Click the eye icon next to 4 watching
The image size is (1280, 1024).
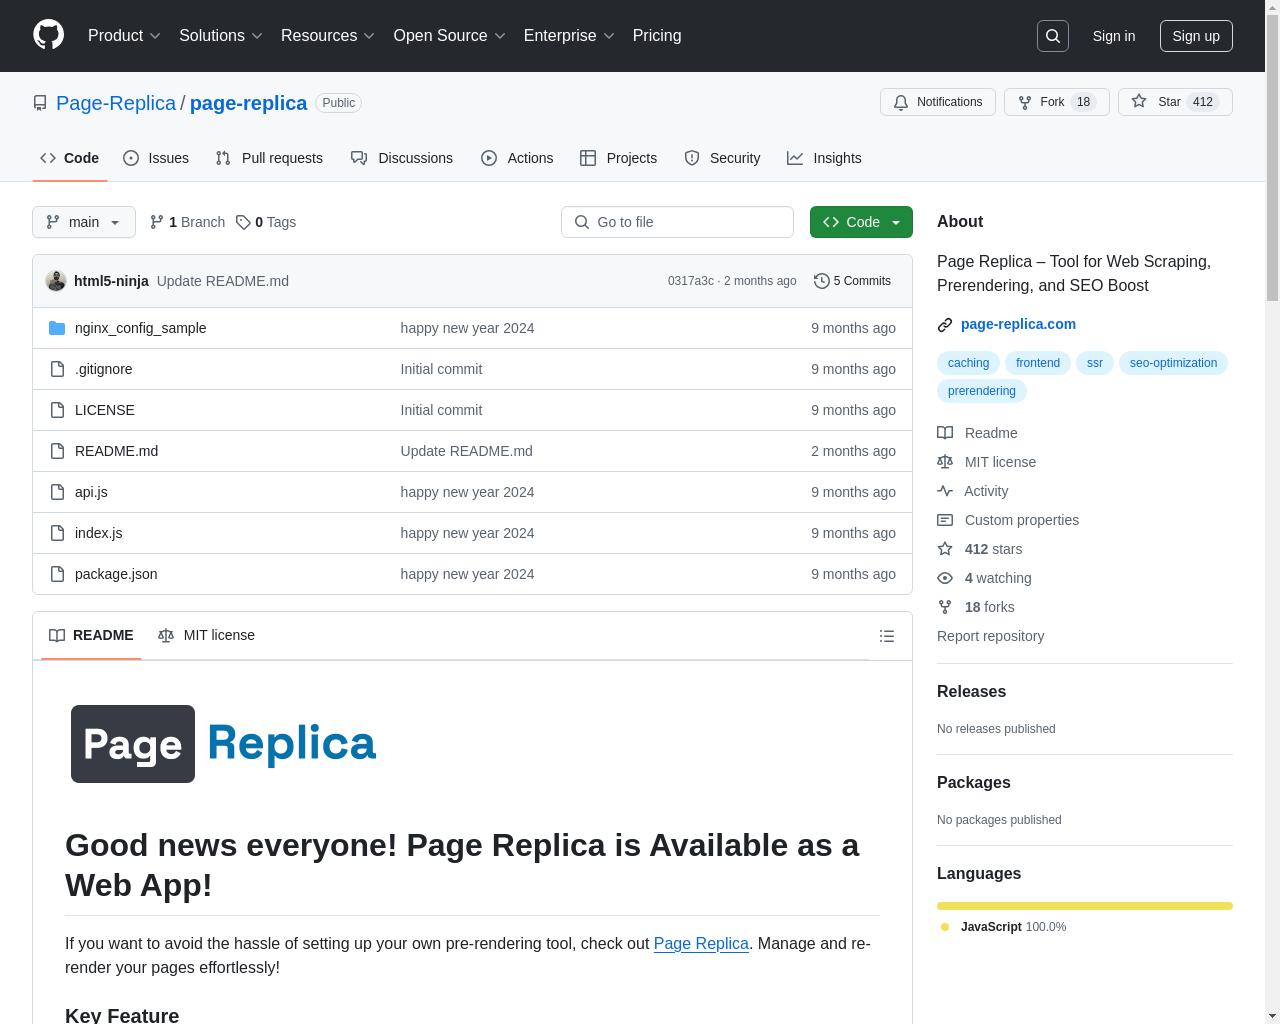(x=945, y=578)
